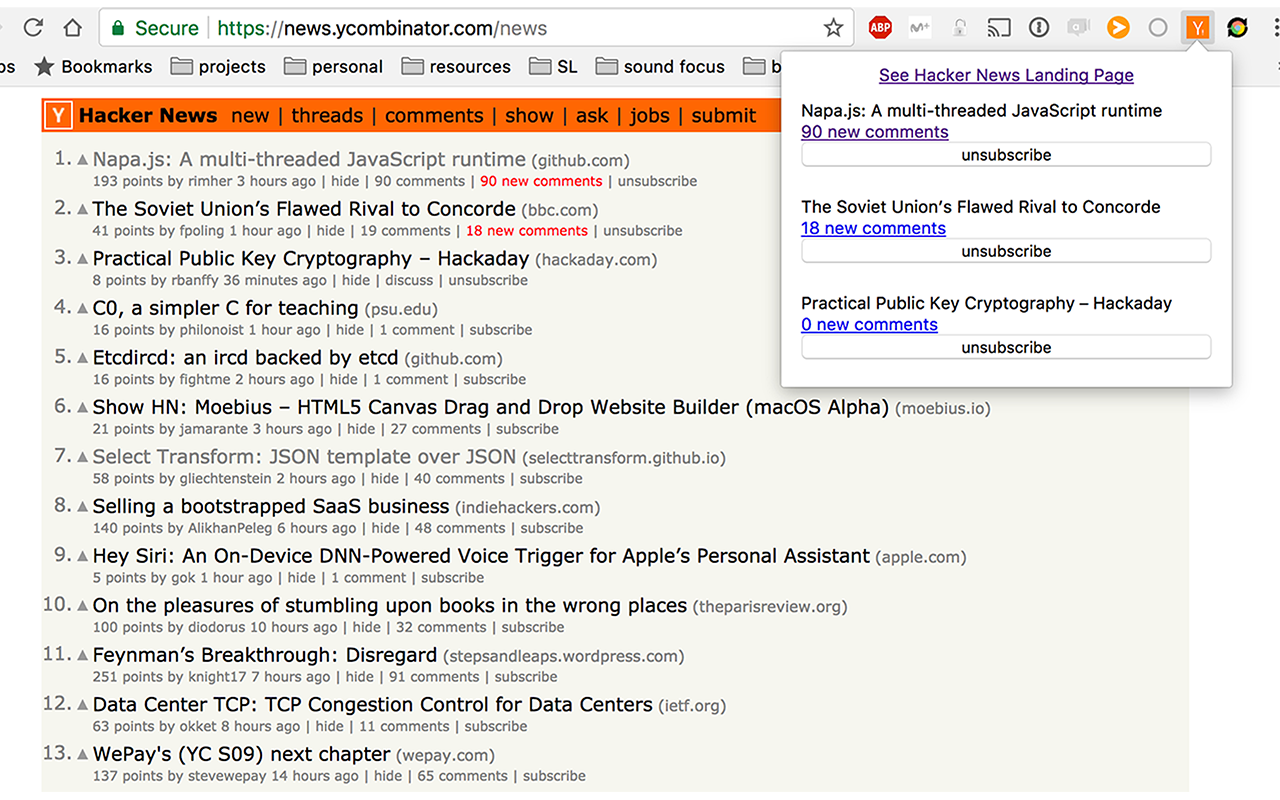Open '18 new comments' link in popup
This screenshot has width=1280, height=800.
pyautogui.click(x=873, y=228)
